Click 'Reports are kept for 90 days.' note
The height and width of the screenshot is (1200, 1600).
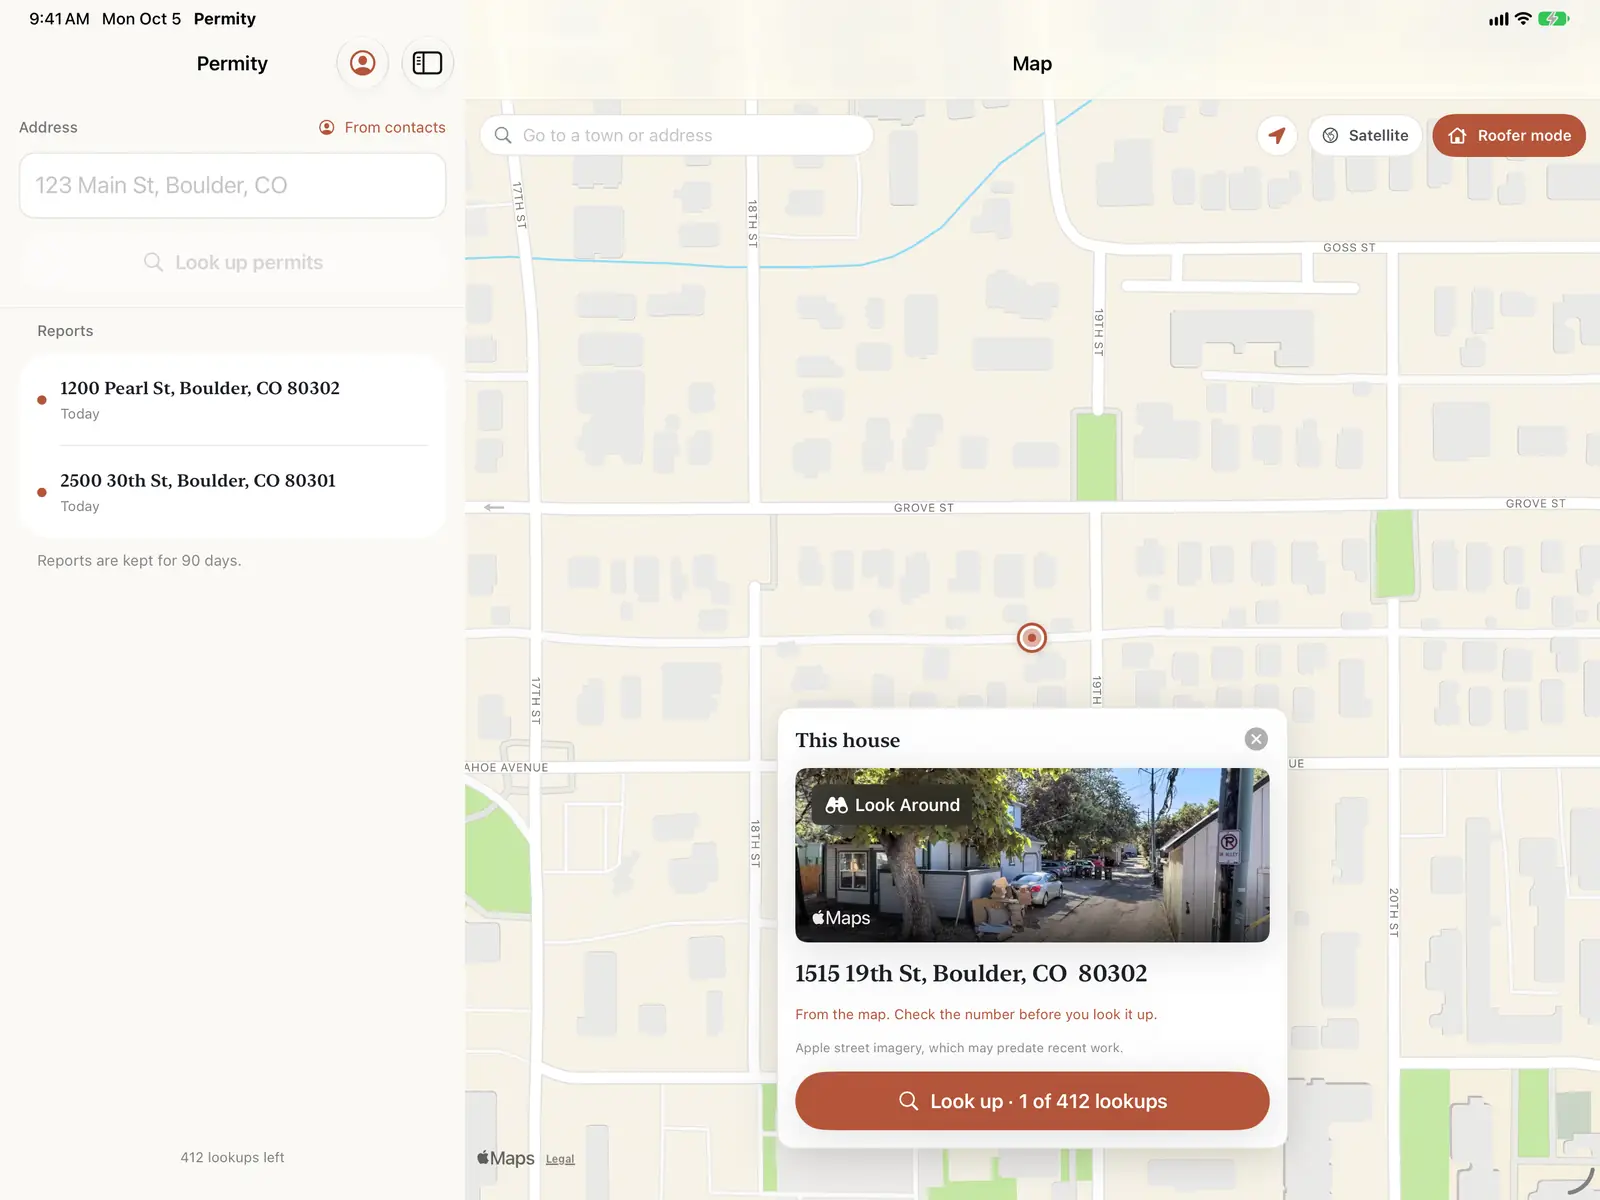[x=139, y=560]
